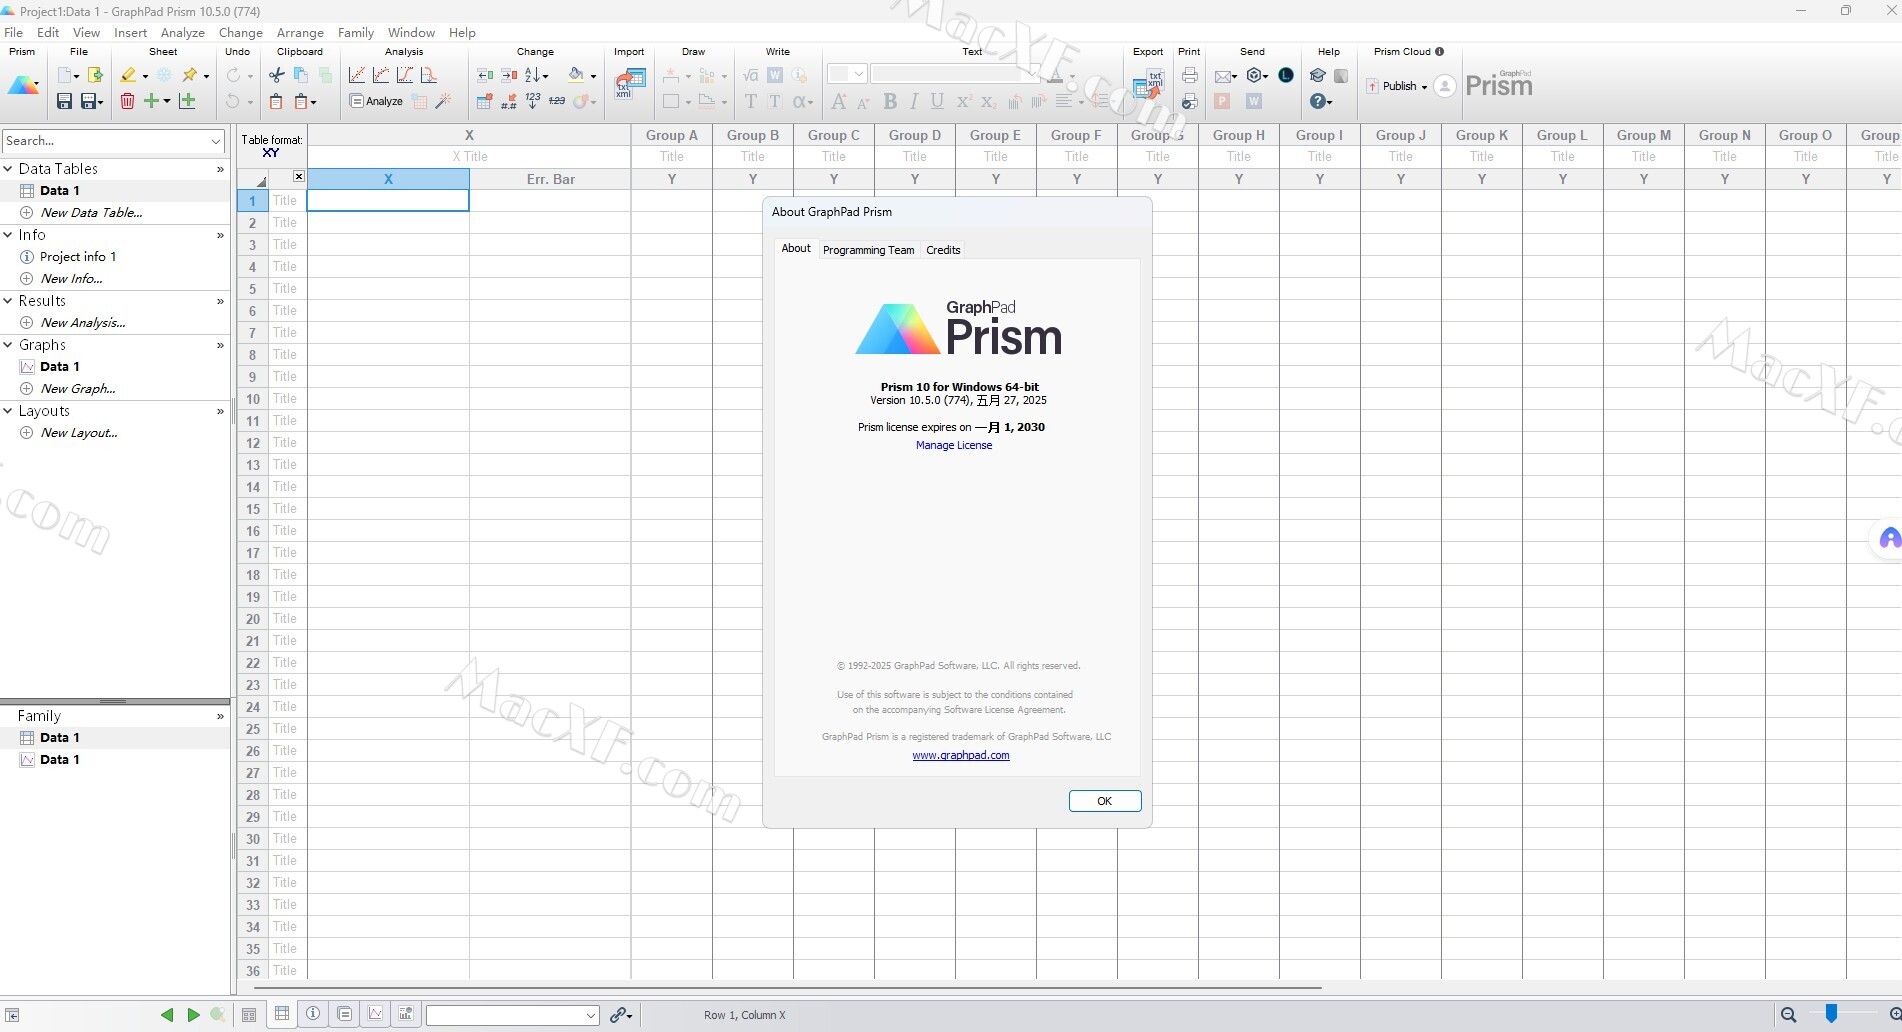Click the Analyze button in the toolbar
The width and height of the screenshot is (1902, 1032).
(x=376, y=101)
